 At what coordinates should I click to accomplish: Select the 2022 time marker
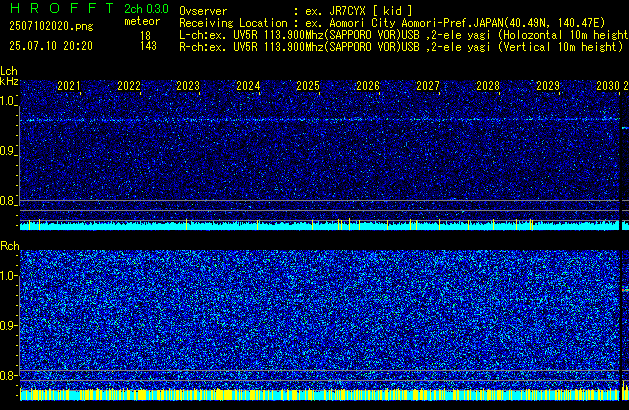pos(129,86)
